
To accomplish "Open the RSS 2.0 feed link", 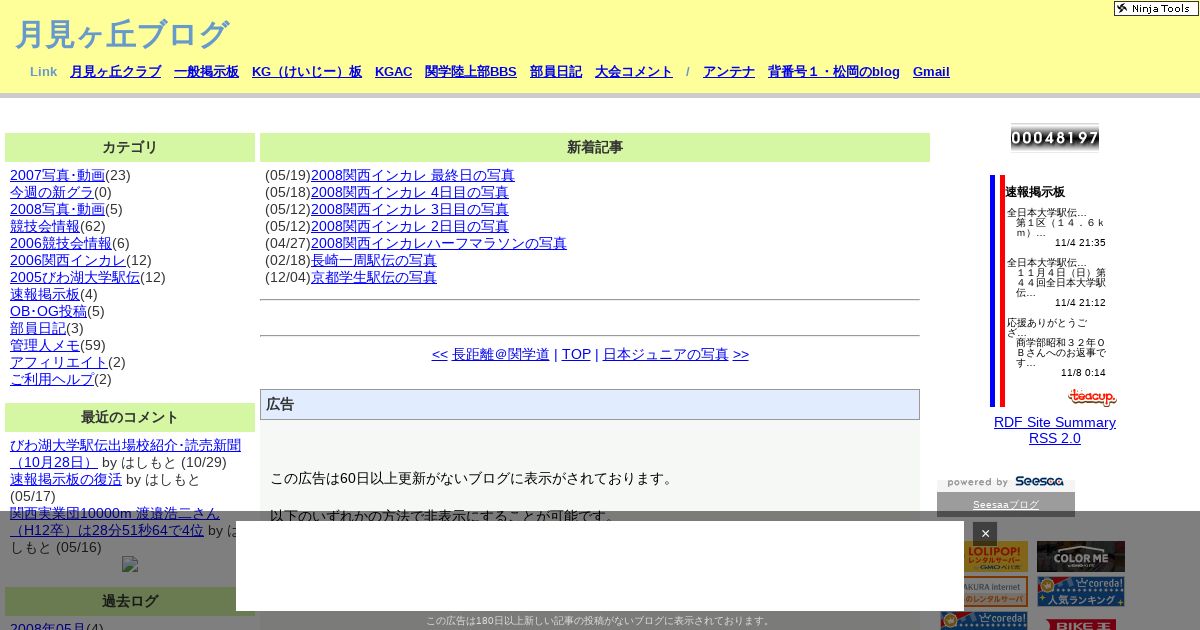I will [x=1055, y=438].
